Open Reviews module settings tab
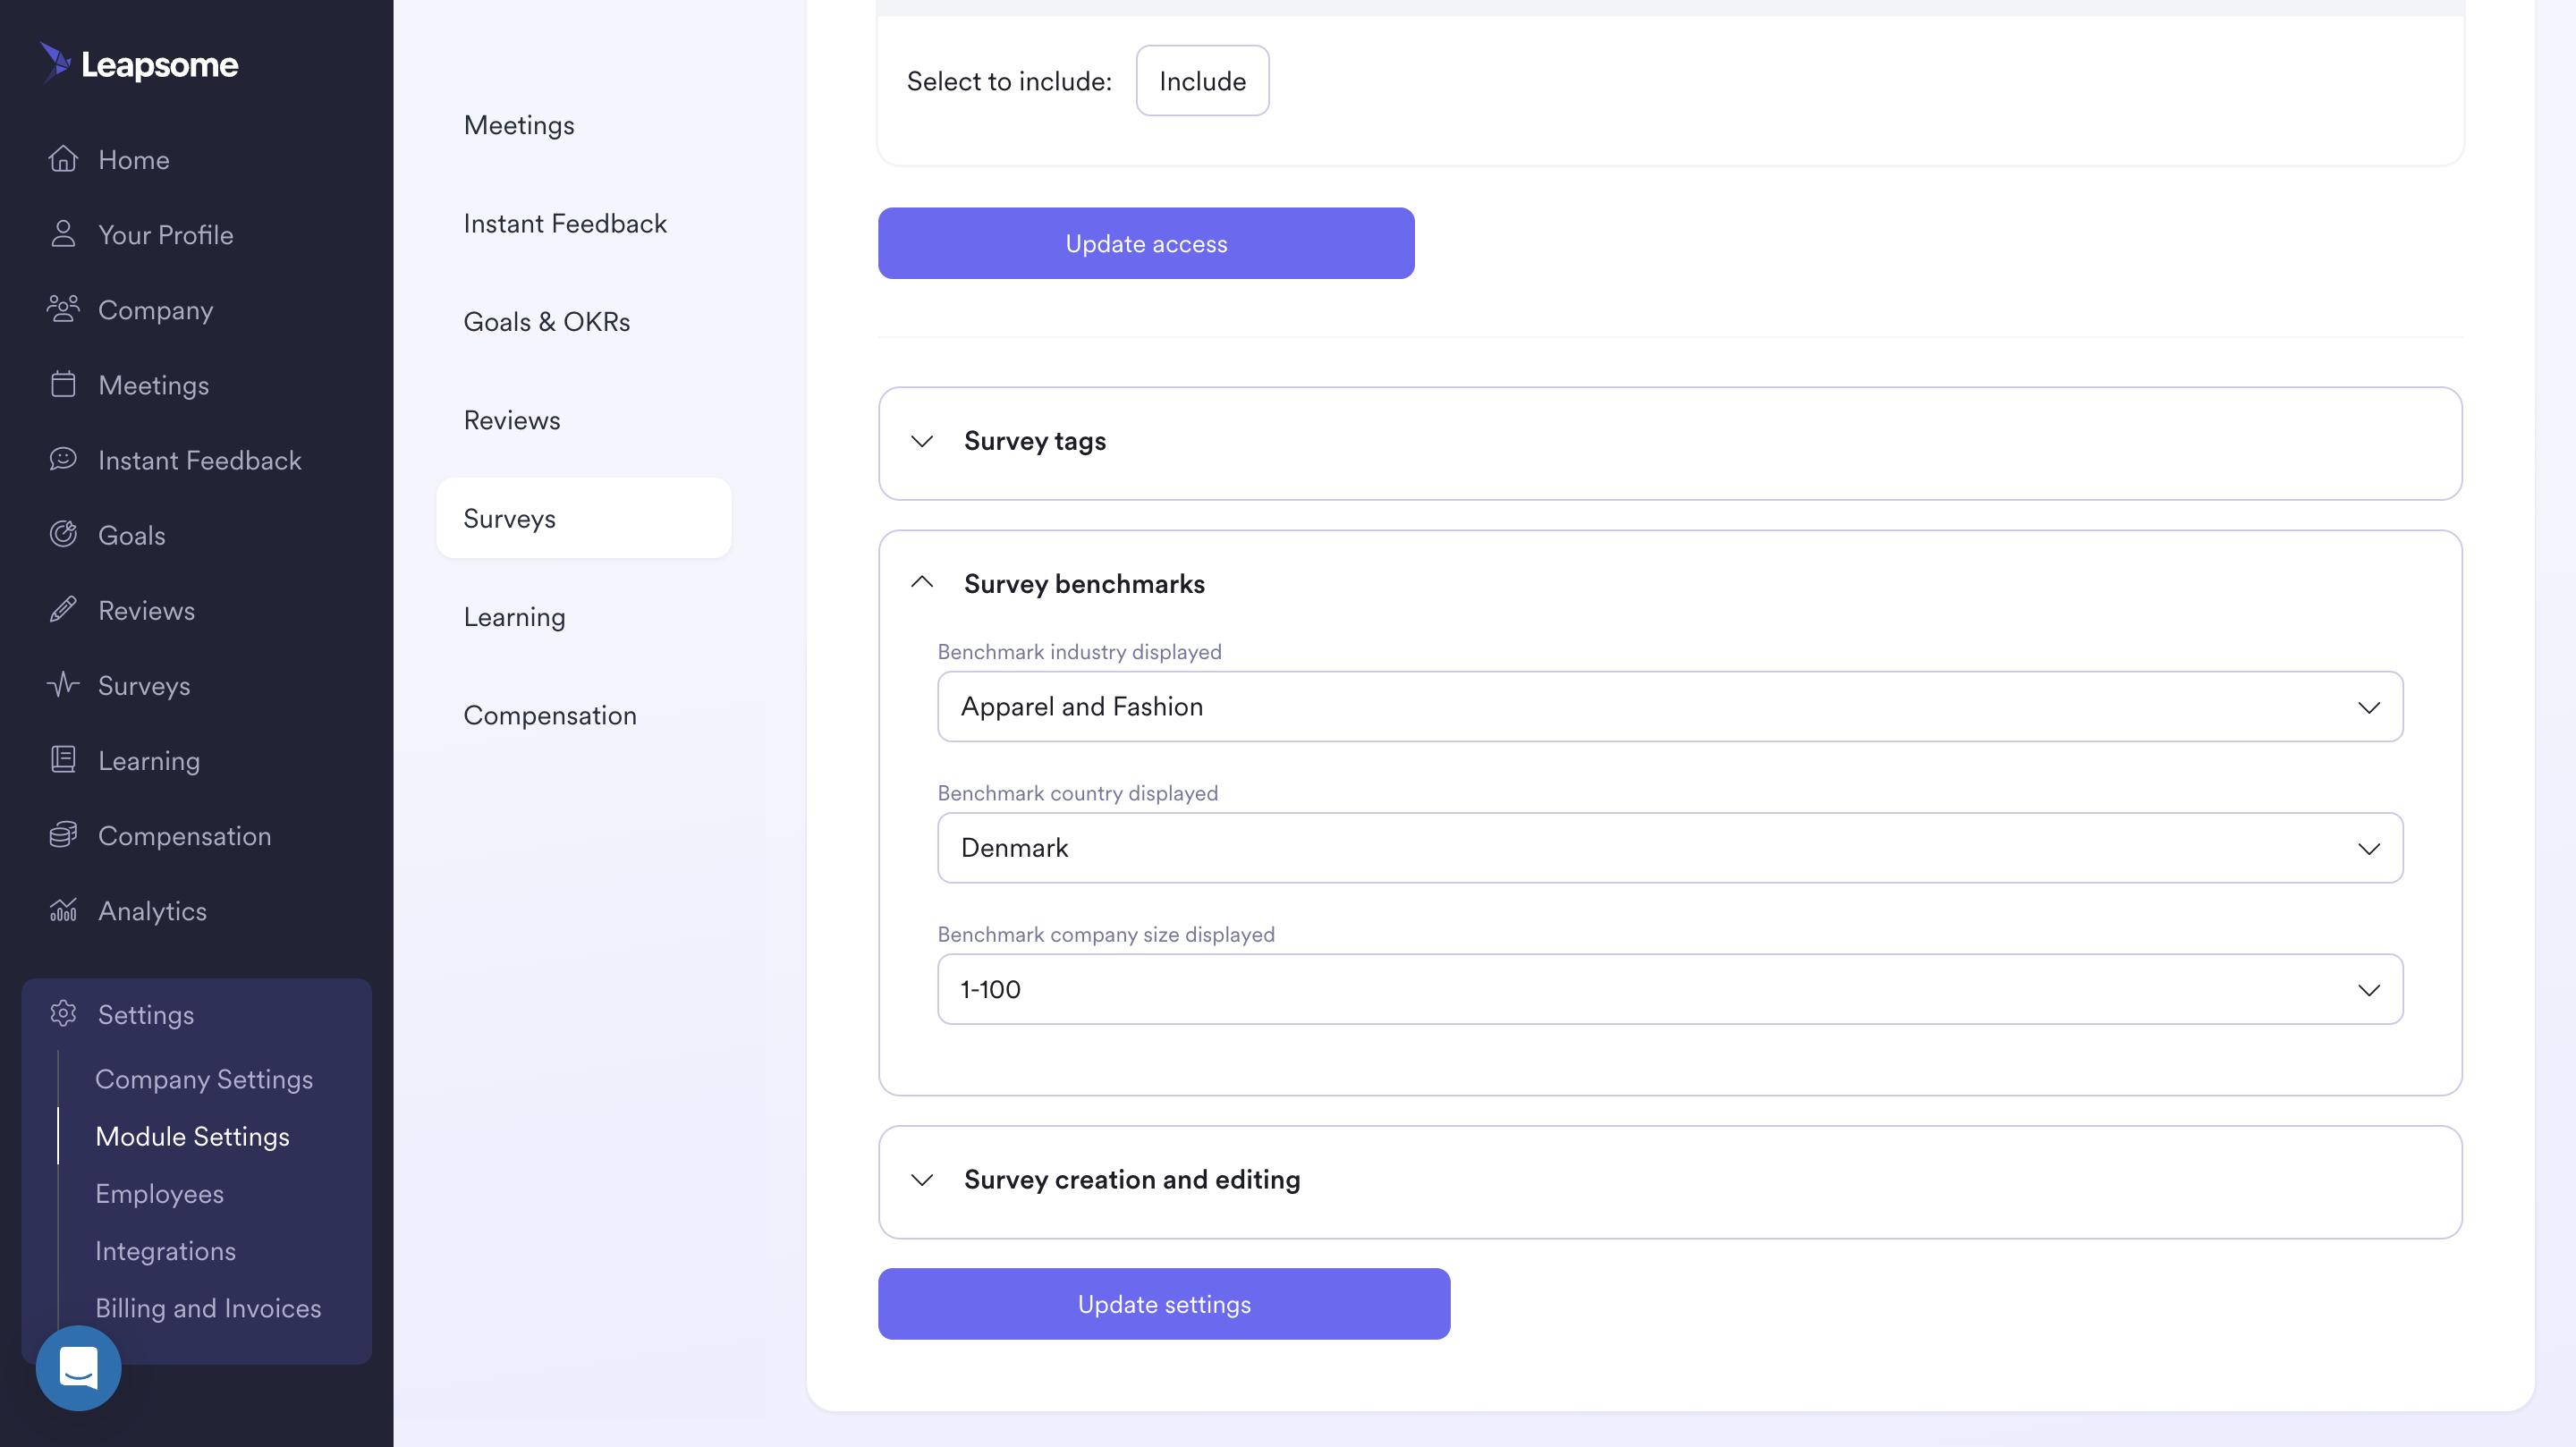The width and height of the screenshot is (2576, 1447). [584, 420]
